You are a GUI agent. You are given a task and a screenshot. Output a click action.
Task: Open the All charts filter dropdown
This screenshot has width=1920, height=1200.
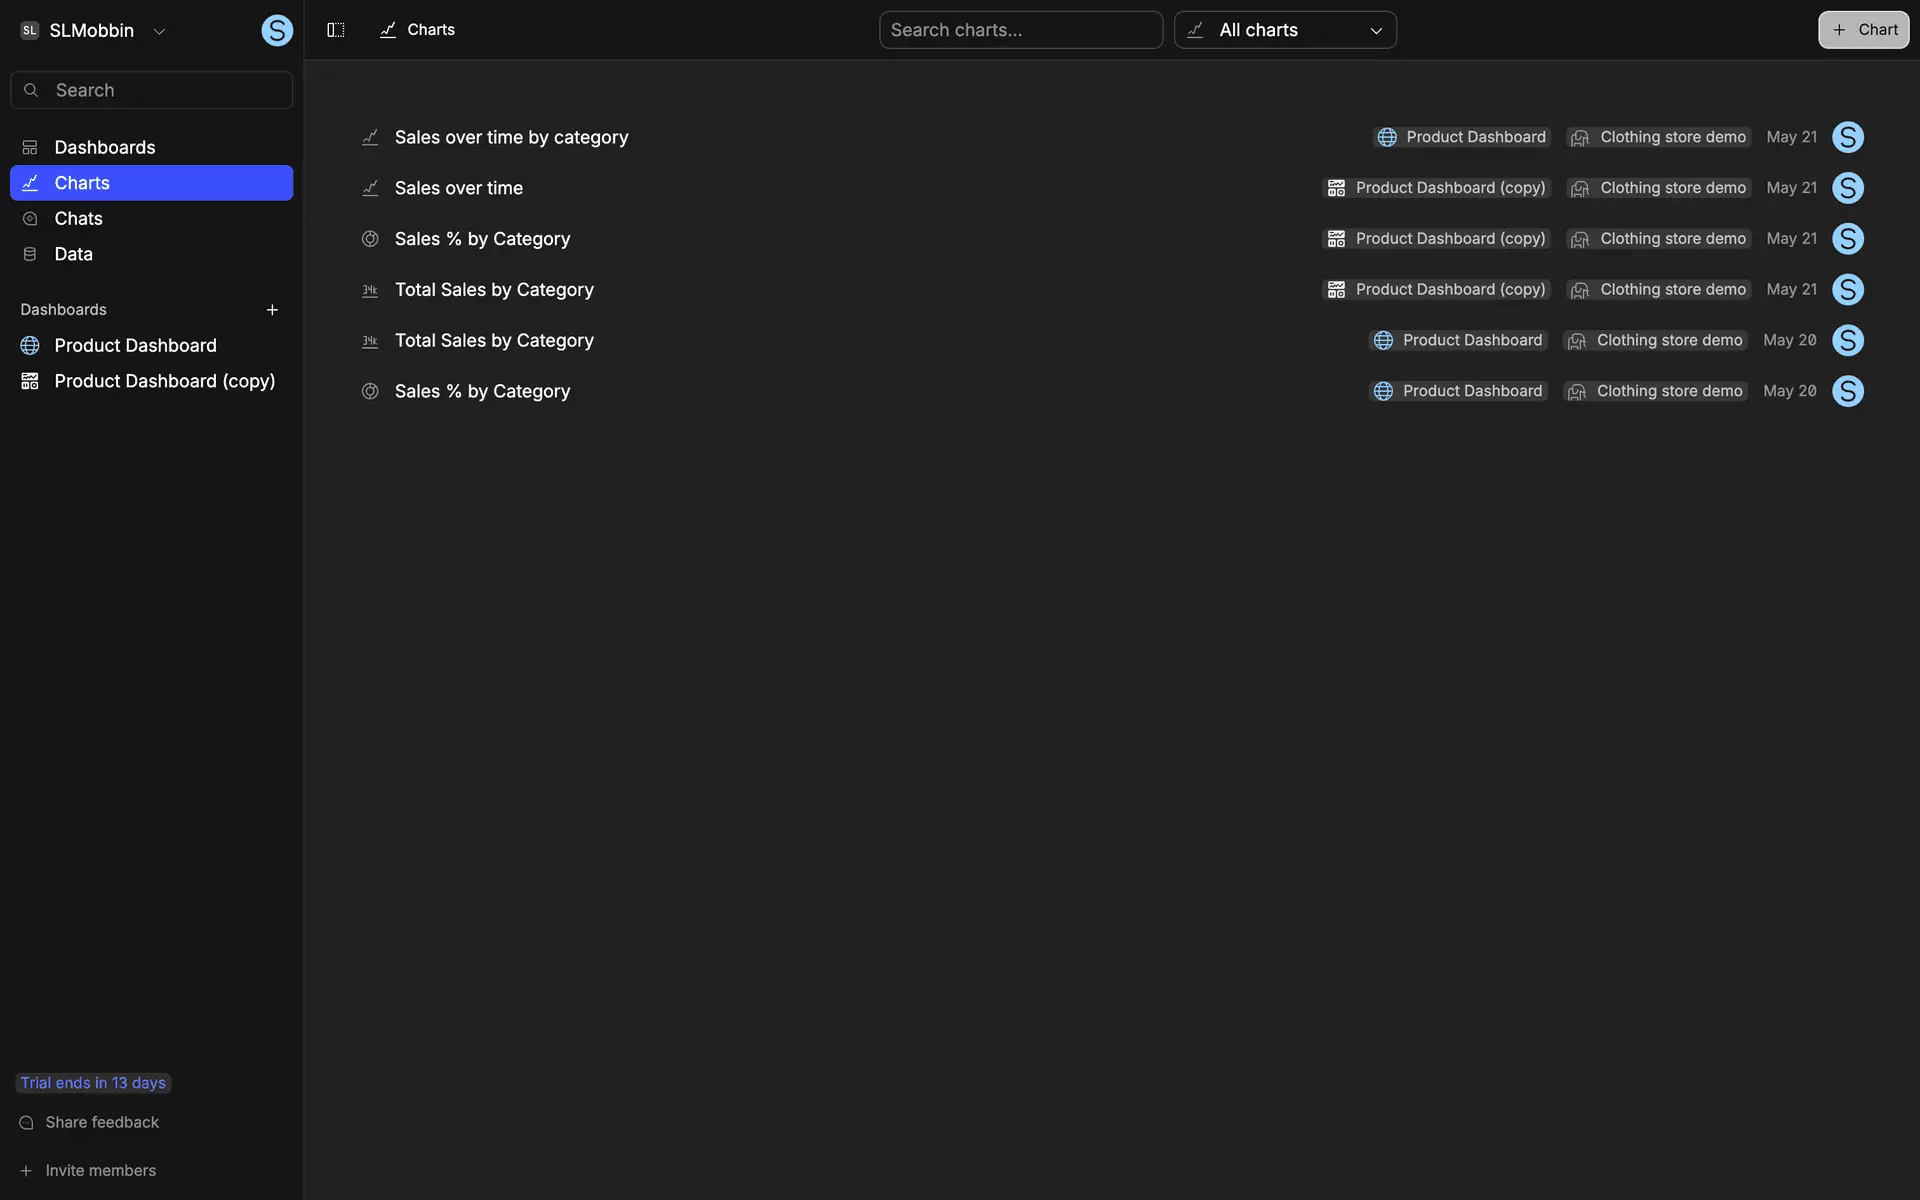point(1285,30)
